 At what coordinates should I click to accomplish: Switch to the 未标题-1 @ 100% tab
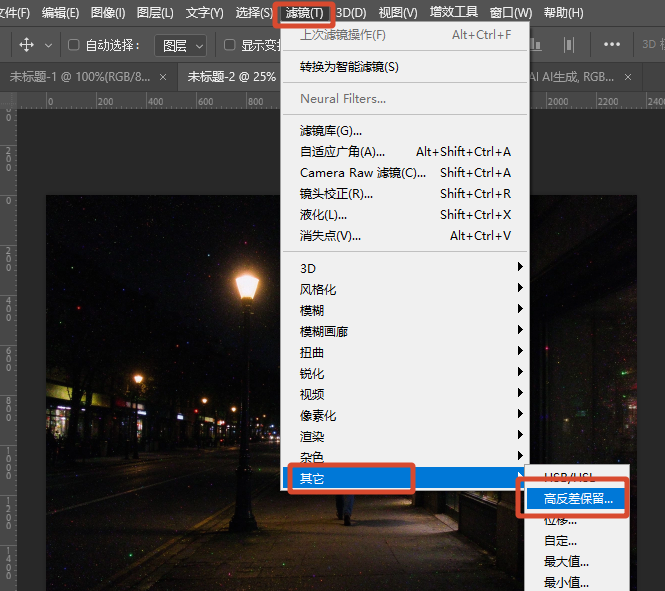[x=80, y=77]
